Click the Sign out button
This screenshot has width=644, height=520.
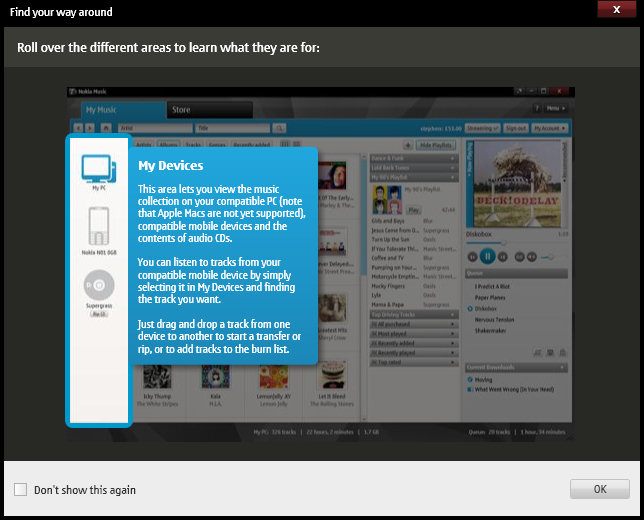coord(515,128)
